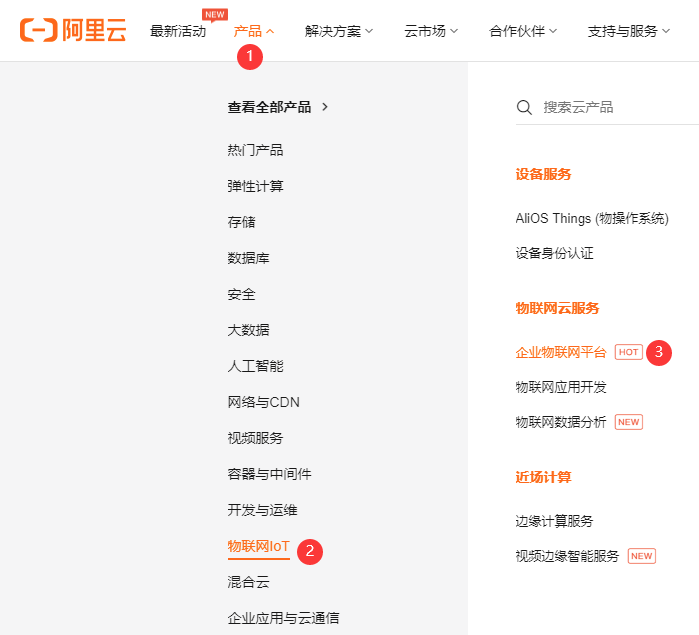
Task: Open 物联网应用开发 product
Action: point(561,387)
